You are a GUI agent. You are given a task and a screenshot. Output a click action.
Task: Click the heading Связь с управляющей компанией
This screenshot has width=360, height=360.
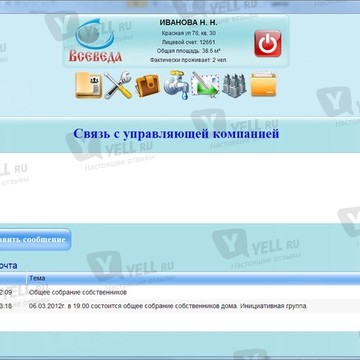pyautogui.click(x=176, y=134)
